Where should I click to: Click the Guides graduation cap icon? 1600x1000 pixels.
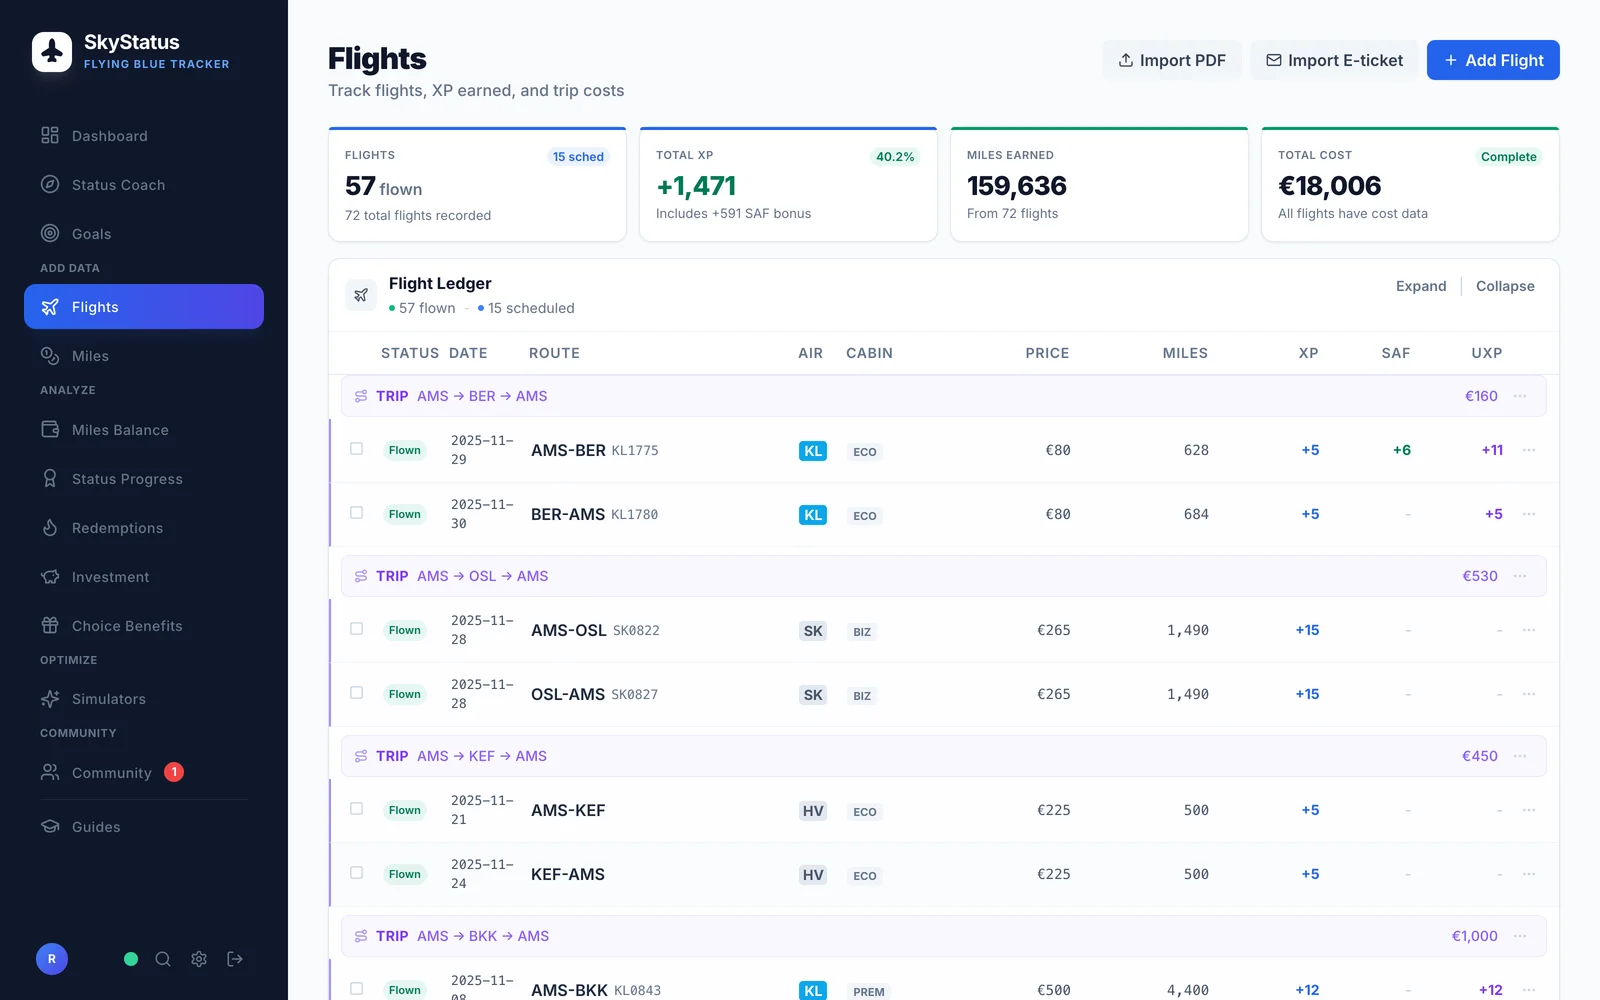[50, 827]
